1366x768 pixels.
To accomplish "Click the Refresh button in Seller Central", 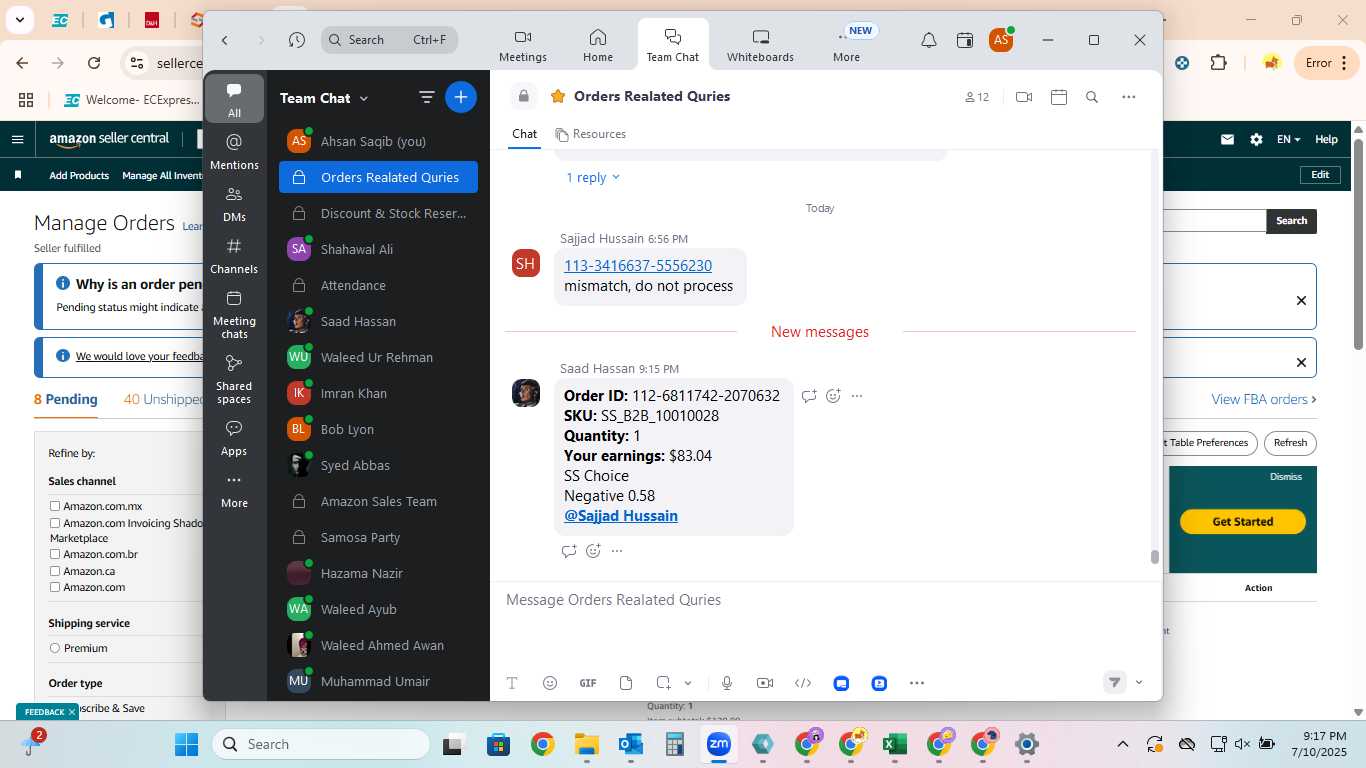I will click(1290, 443).
